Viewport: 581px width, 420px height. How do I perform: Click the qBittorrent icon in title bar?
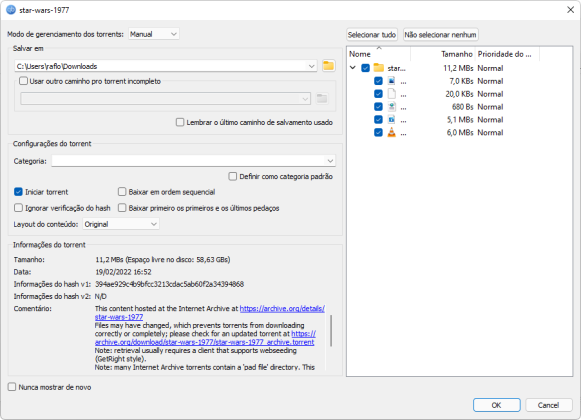tap(11, 10)
